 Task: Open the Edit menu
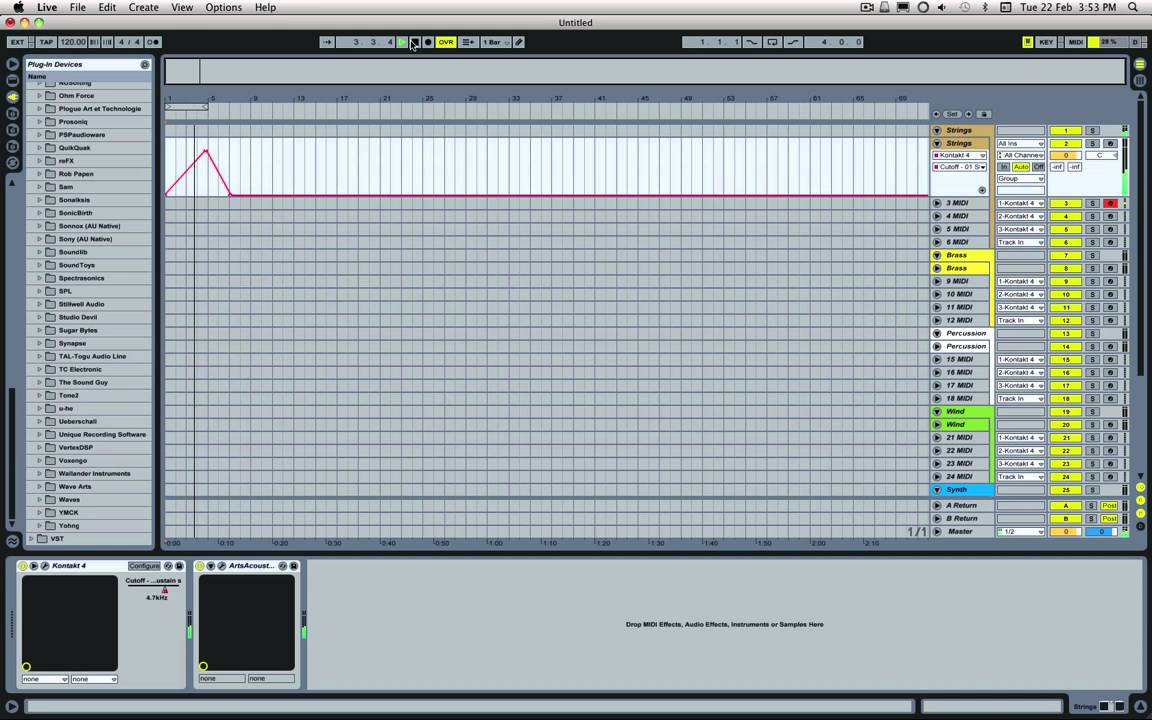107,7
